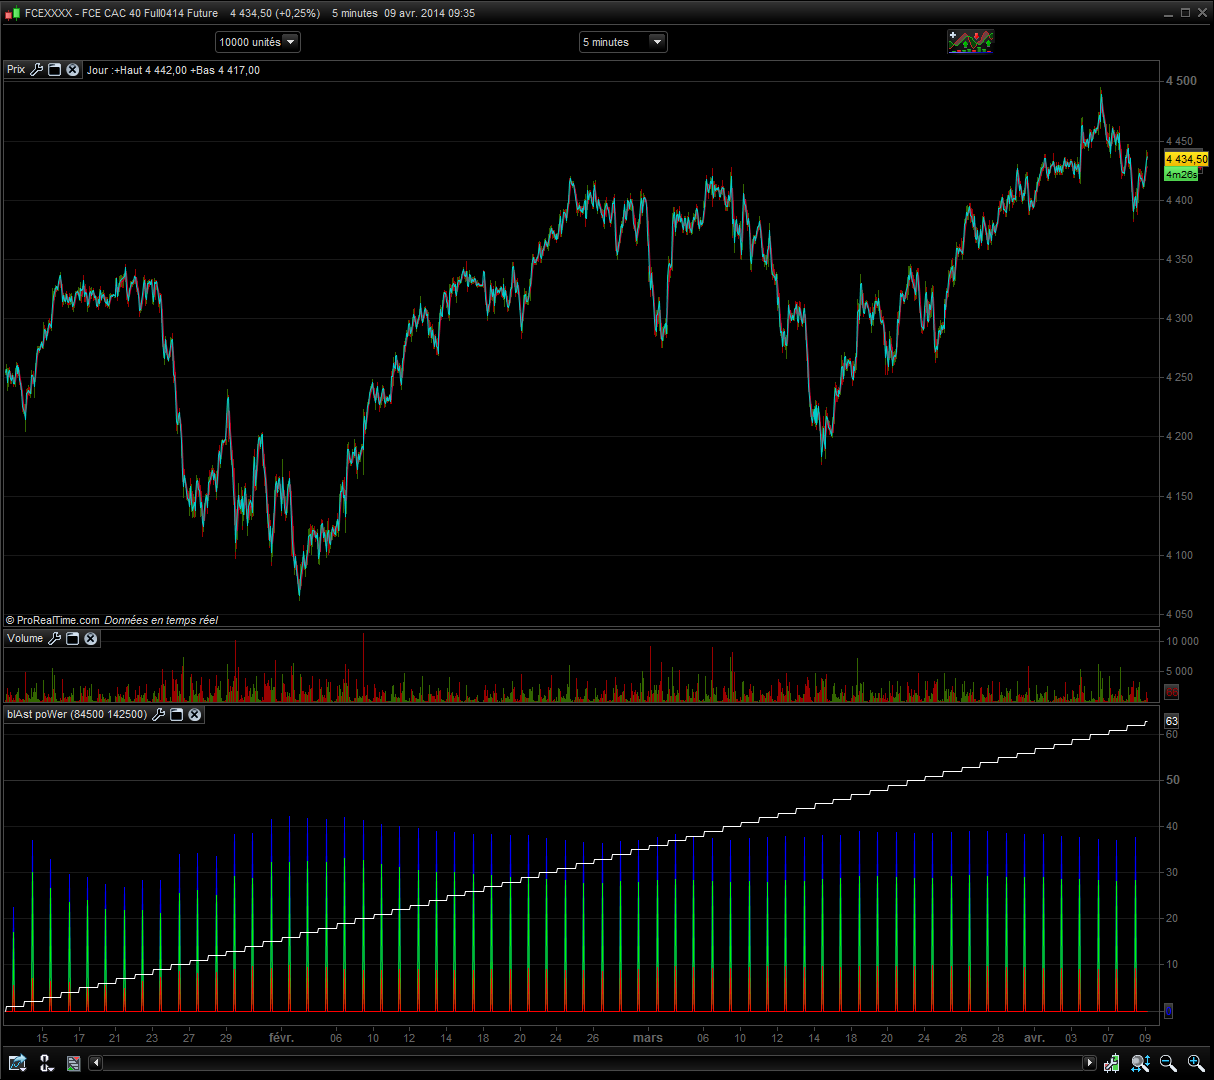This screenshot has height=1080, width=1214.
Task: Open the 10000 unités dropdown
Action: tap(257, 42)
